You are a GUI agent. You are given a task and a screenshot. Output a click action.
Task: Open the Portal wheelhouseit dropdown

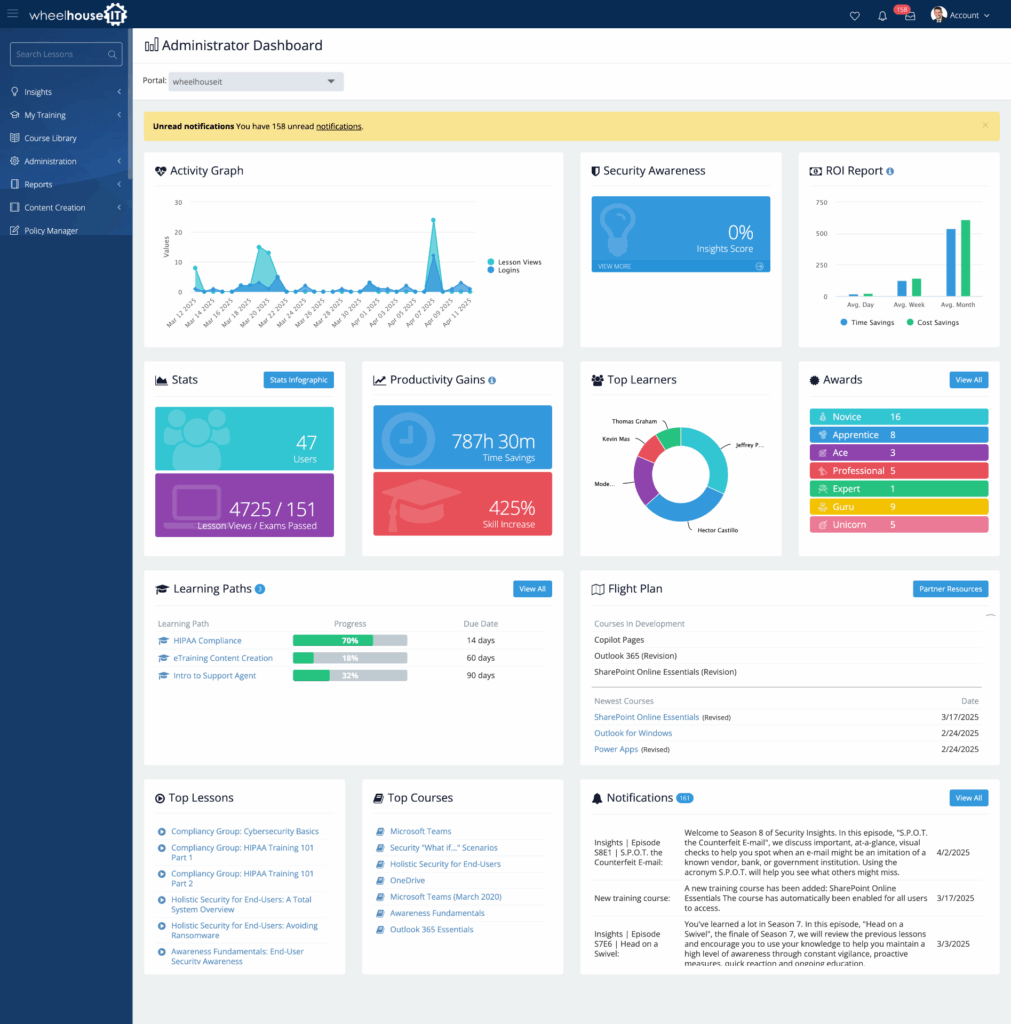coord(256,82)
